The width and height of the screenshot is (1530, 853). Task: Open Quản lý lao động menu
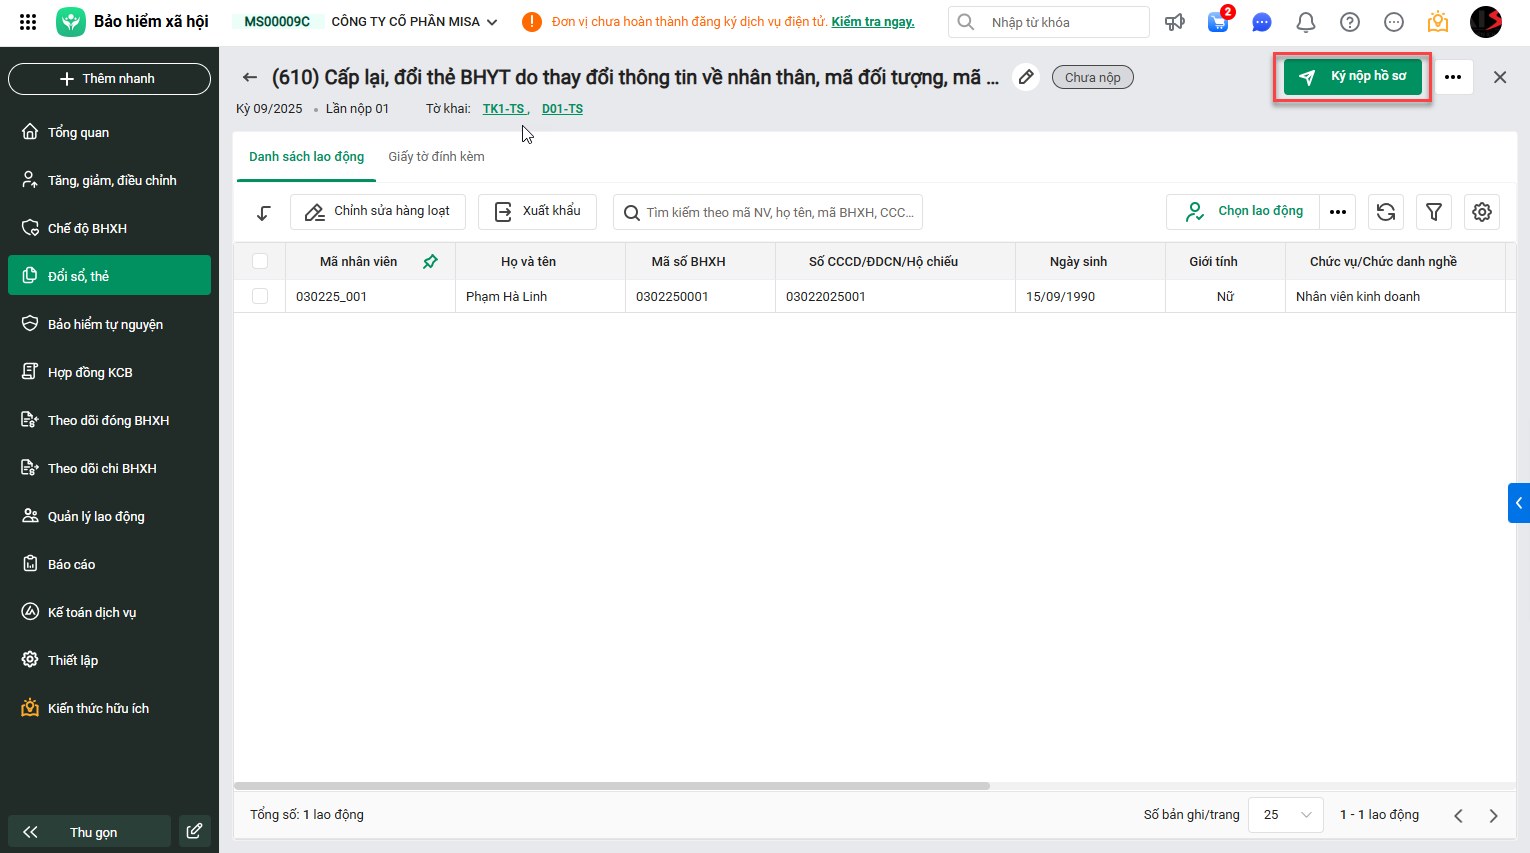[110, 516]
